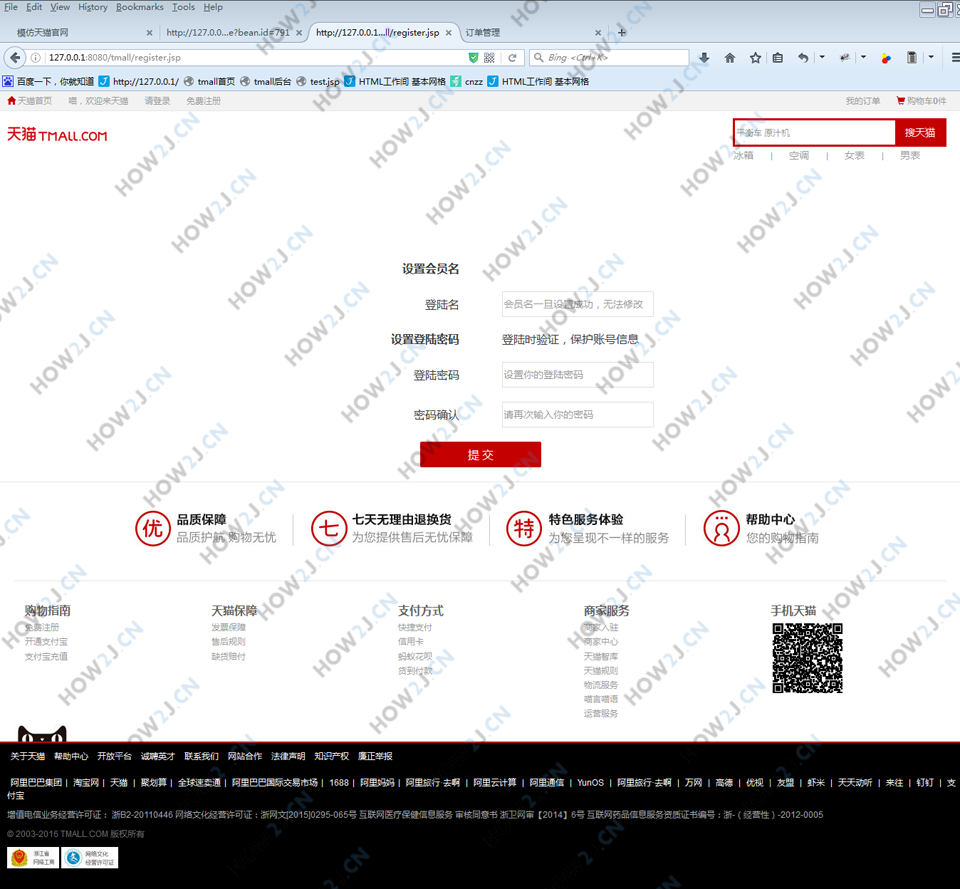Viewport: 960px width, 889px height.
Task: Open 蚂蚁花呗 under 支付方式
Action: click(x=415, y=656)
